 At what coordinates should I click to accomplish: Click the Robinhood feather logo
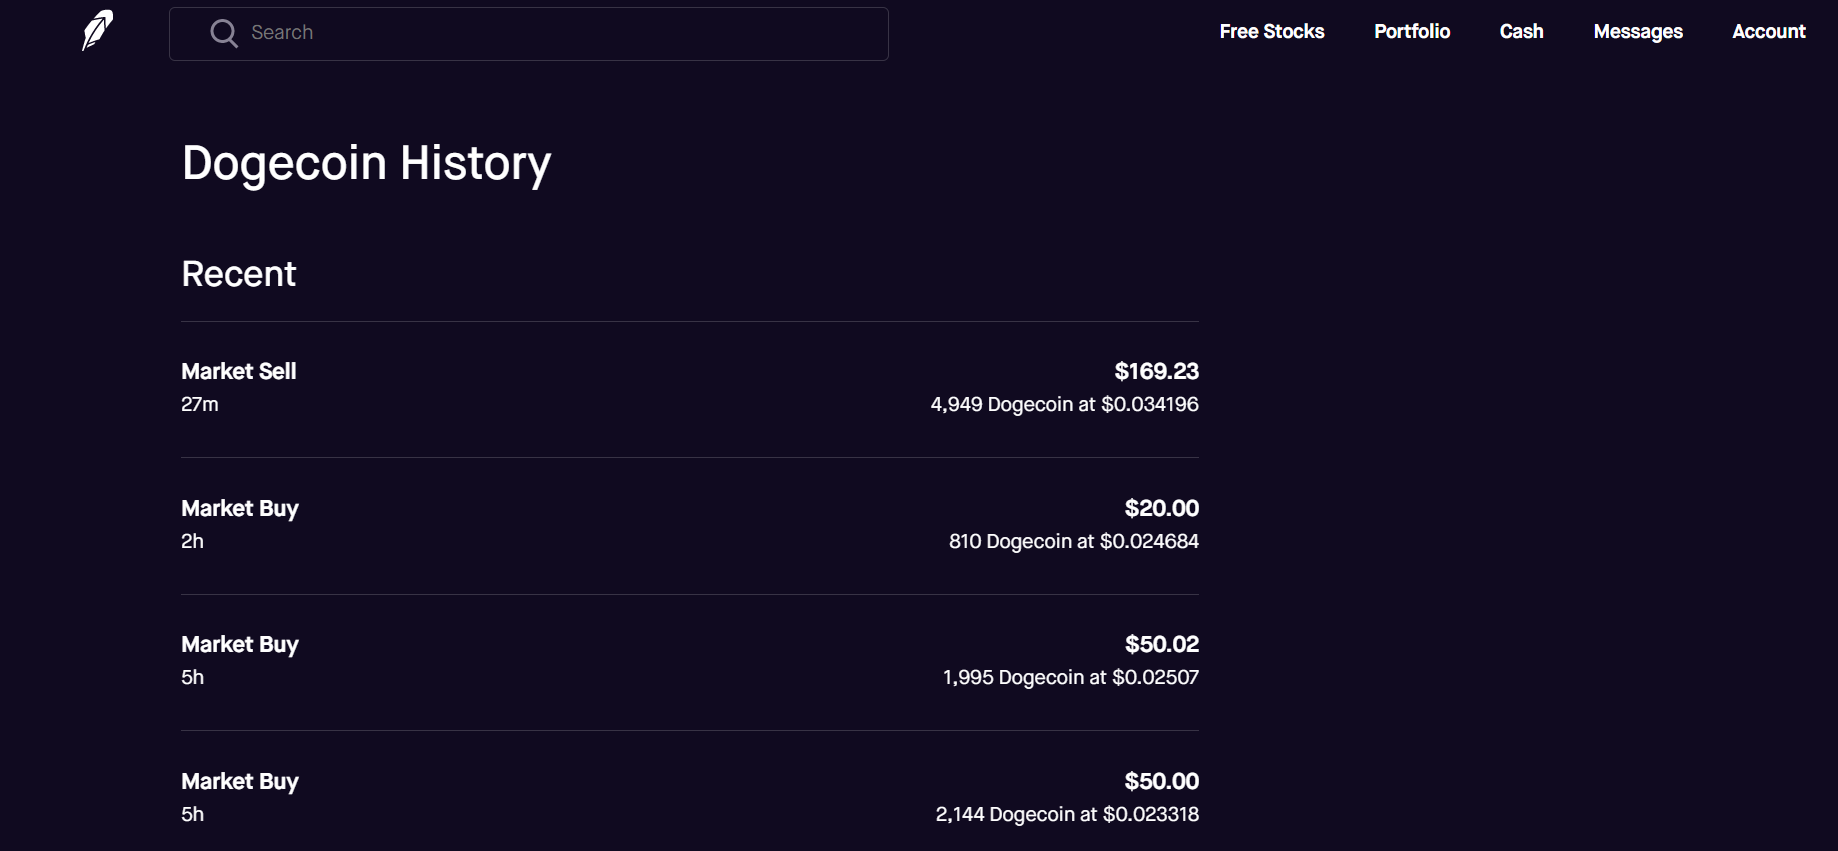tap(97, 31)
